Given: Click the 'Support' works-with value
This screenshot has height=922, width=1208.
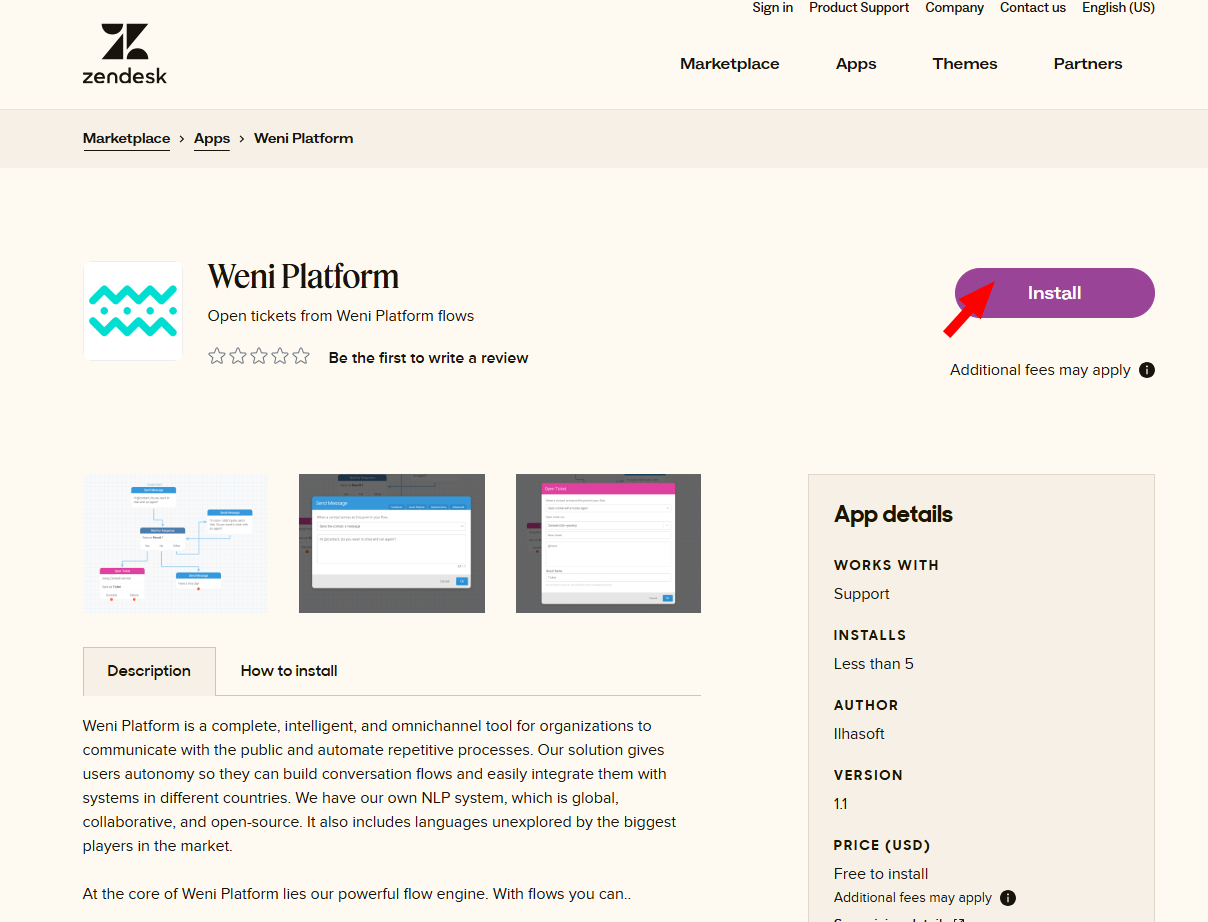Looking at the screenshot, I should click(862, 594).
